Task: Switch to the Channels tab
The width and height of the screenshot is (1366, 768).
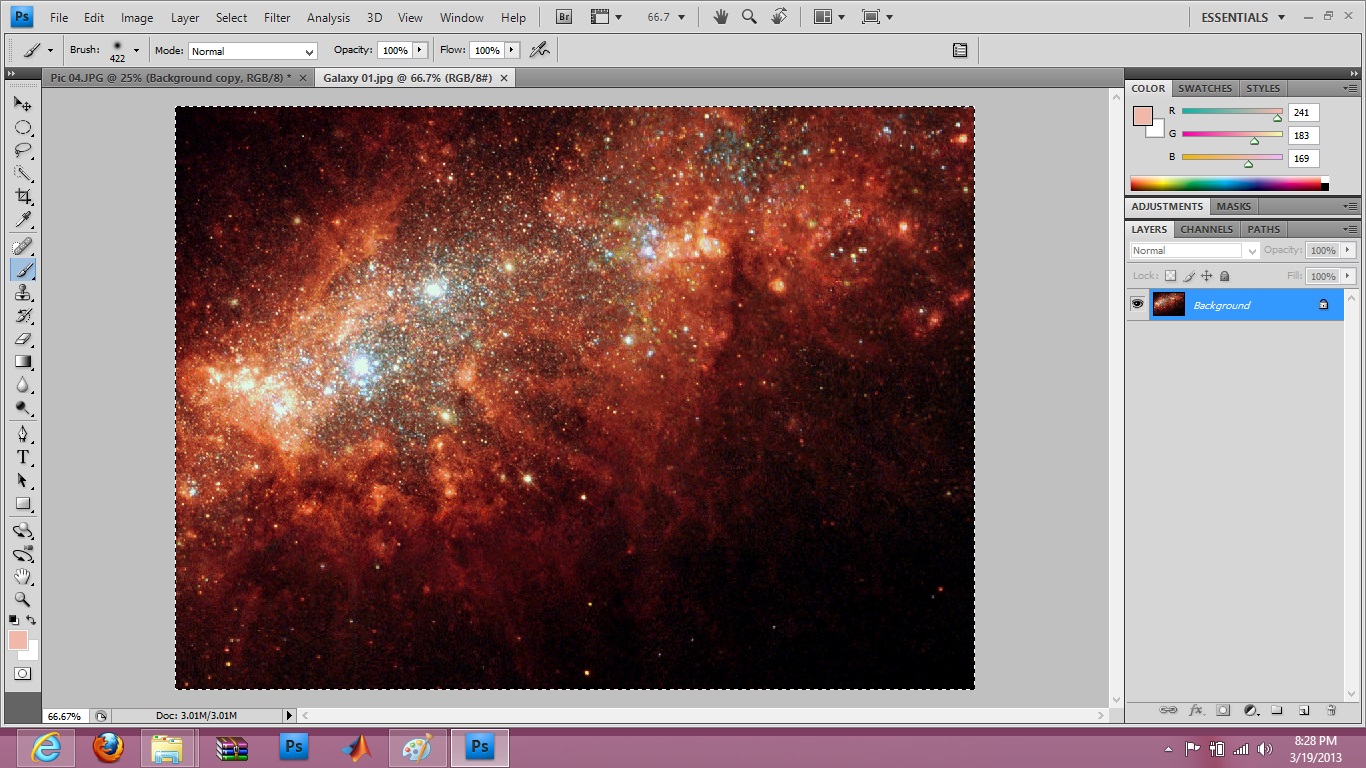Action: (x=1206, y=229)
